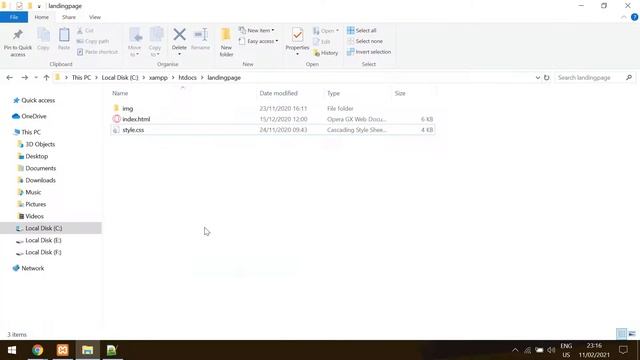640x360 pixels.
Task: Click the Paste ribbon icon
Action: tap(64, 40)
